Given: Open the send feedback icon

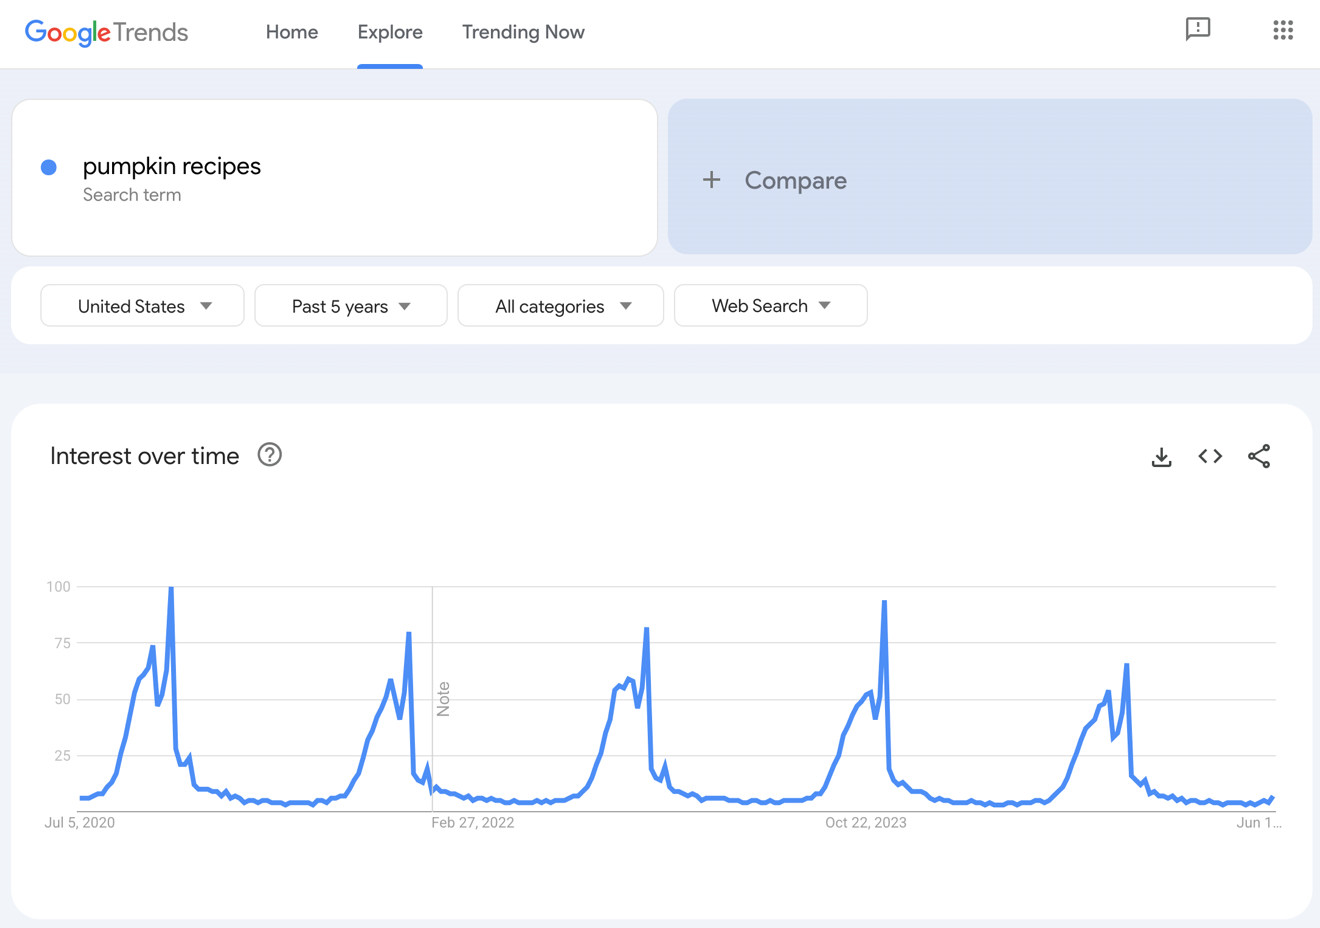Looking at the screenshot, I should (x=1197, y=29).
